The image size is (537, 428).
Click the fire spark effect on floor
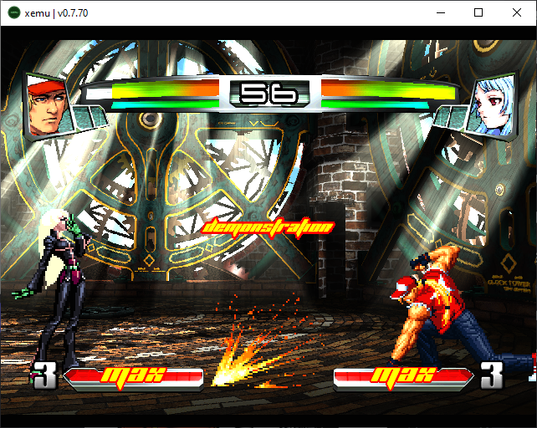click(257, 346)
